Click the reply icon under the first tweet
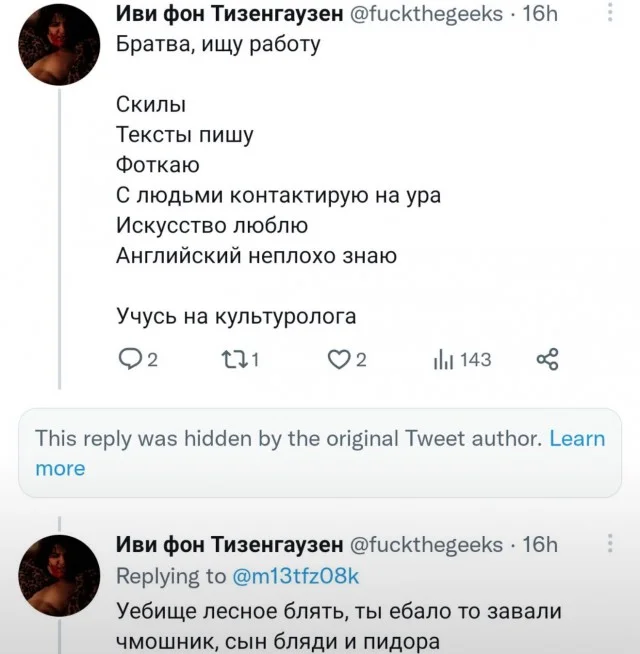640x654 pixels. point(130,360)
